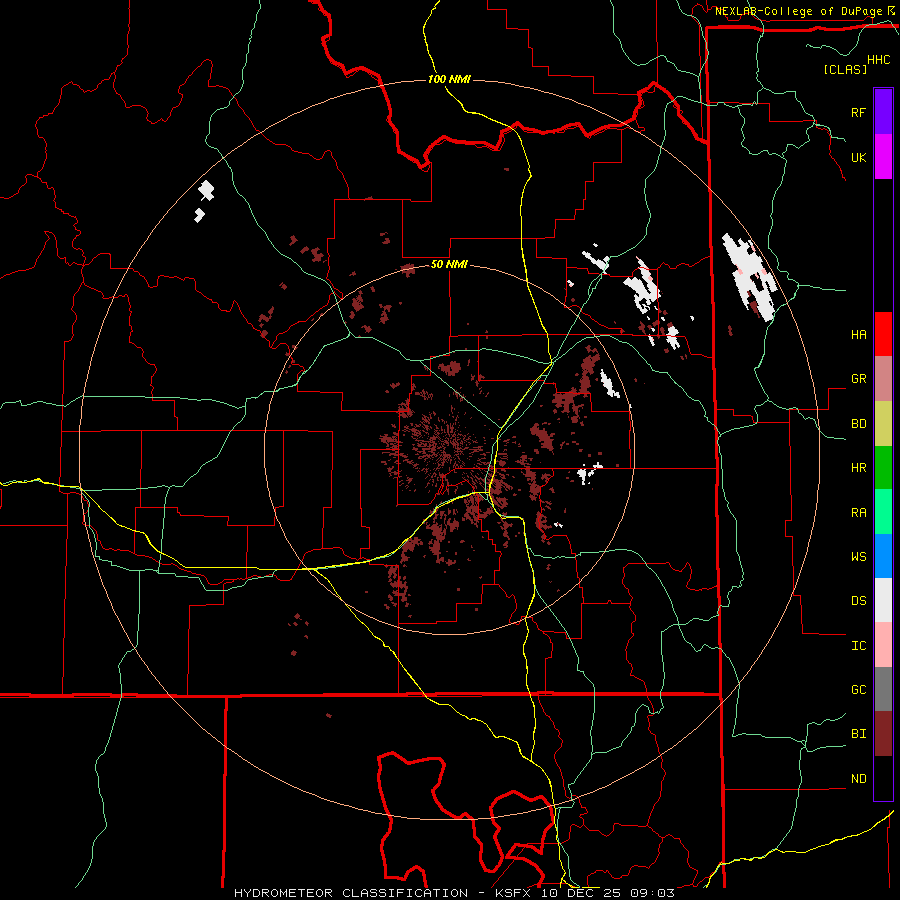Select the BI dark red swatch
This screenshot has height=900, width=900.
[883, 734]
